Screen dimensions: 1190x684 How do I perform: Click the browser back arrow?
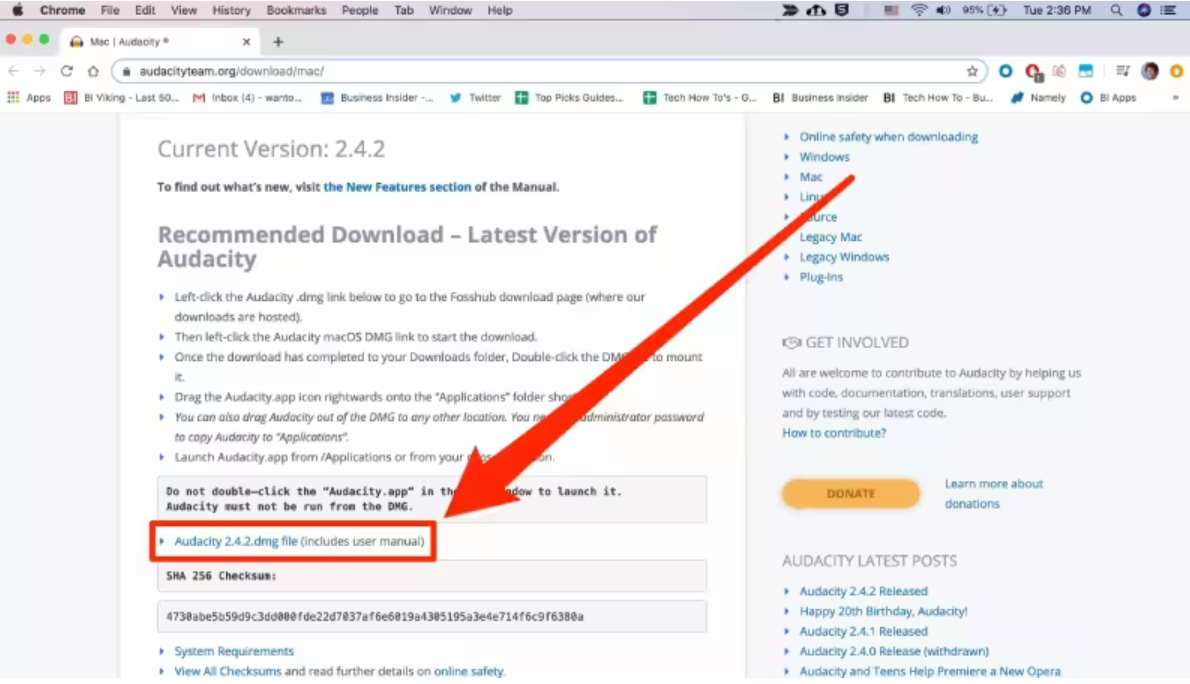(x=14, y=71)
